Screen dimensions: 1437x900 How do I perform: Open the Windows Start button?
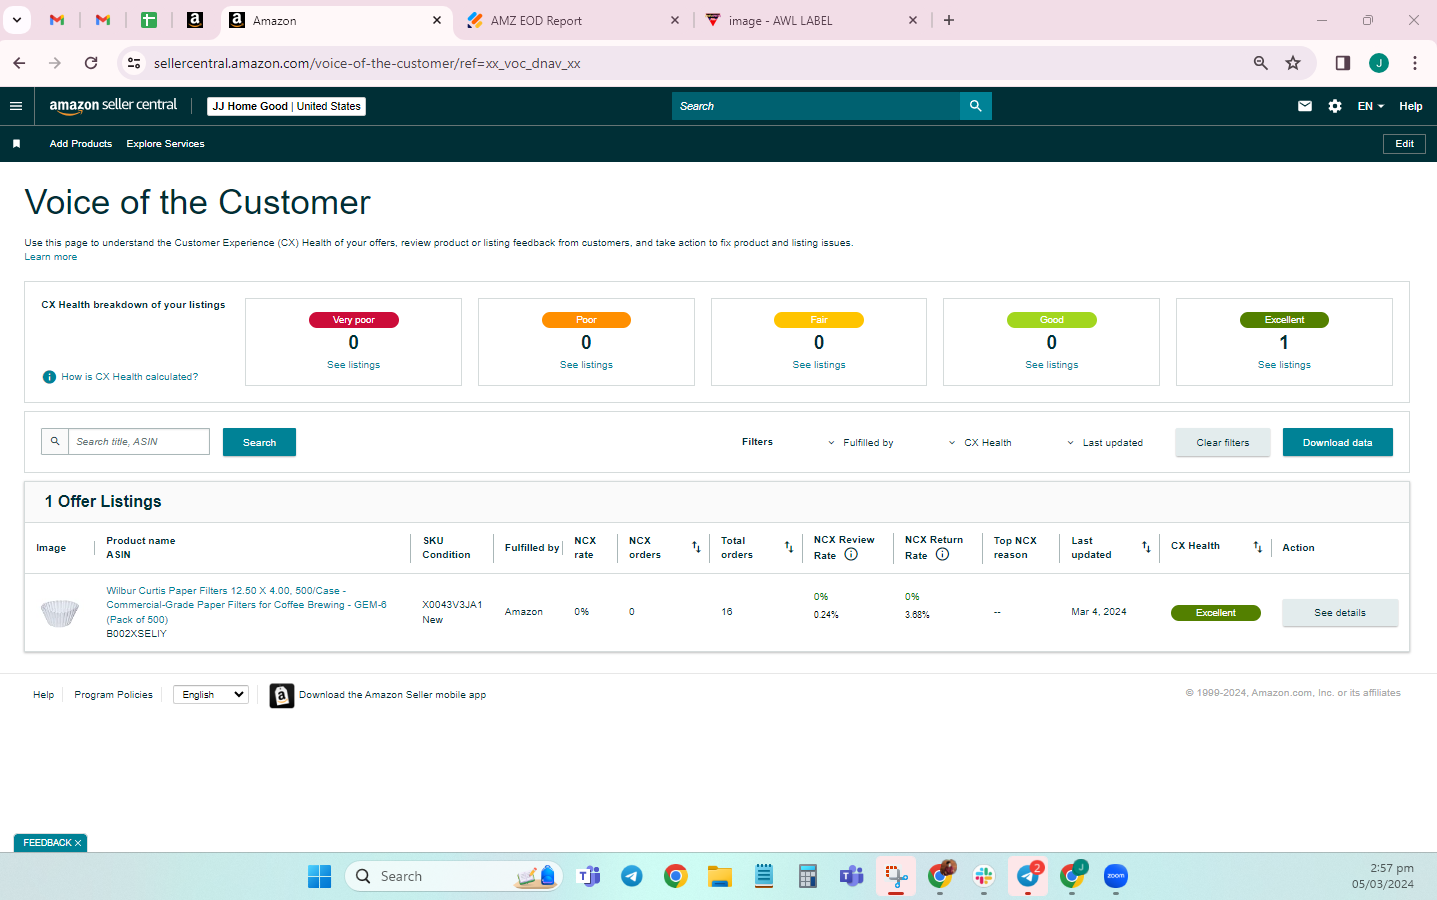click(x=320, y=877)
